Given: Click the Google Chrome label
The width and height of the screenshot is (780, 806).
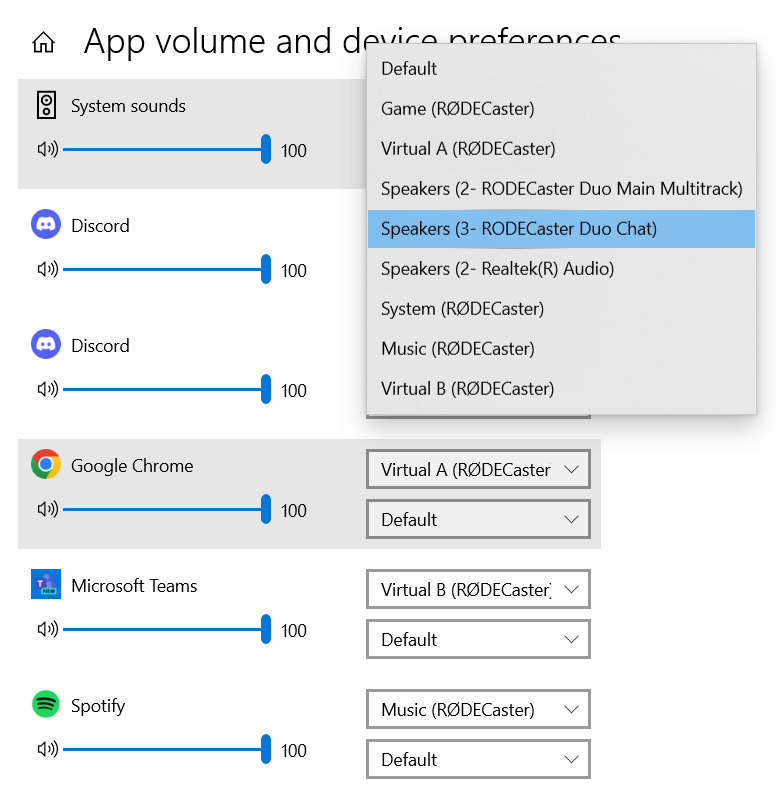Looking at the screenshot, I should 132,466.
